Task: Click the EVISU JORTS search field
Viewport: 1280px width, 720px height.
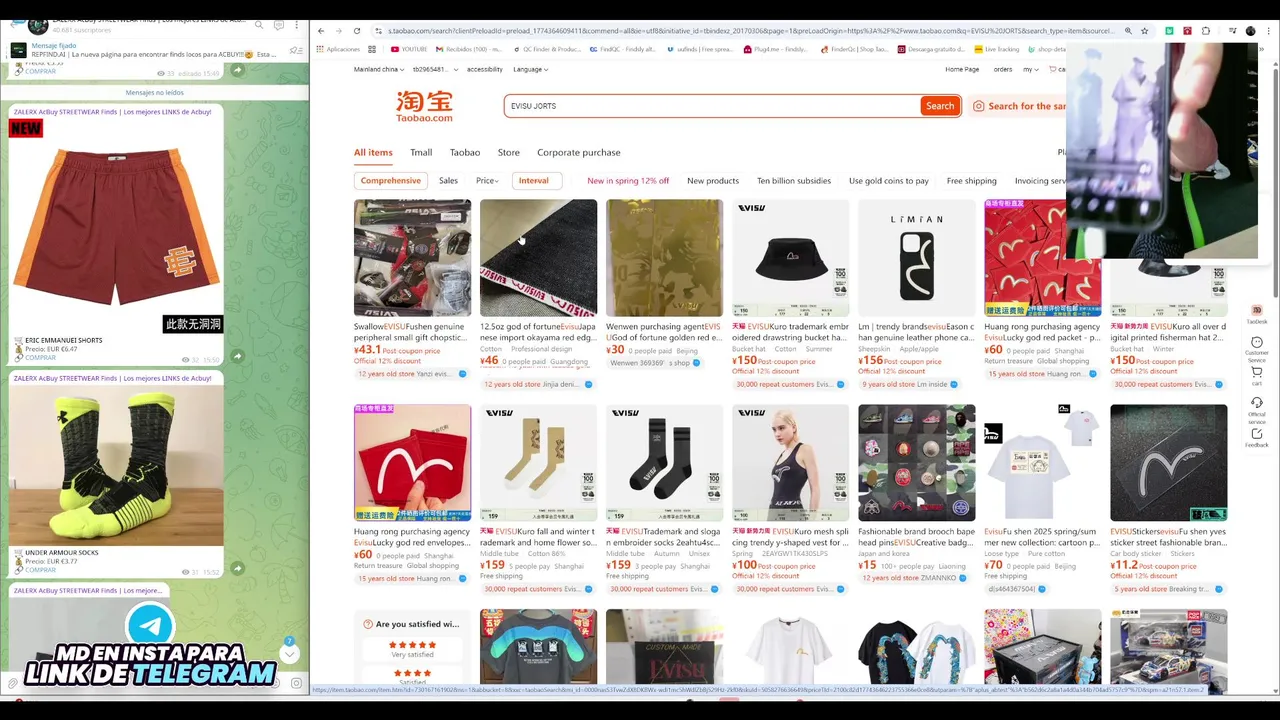Action: [712, 106]
